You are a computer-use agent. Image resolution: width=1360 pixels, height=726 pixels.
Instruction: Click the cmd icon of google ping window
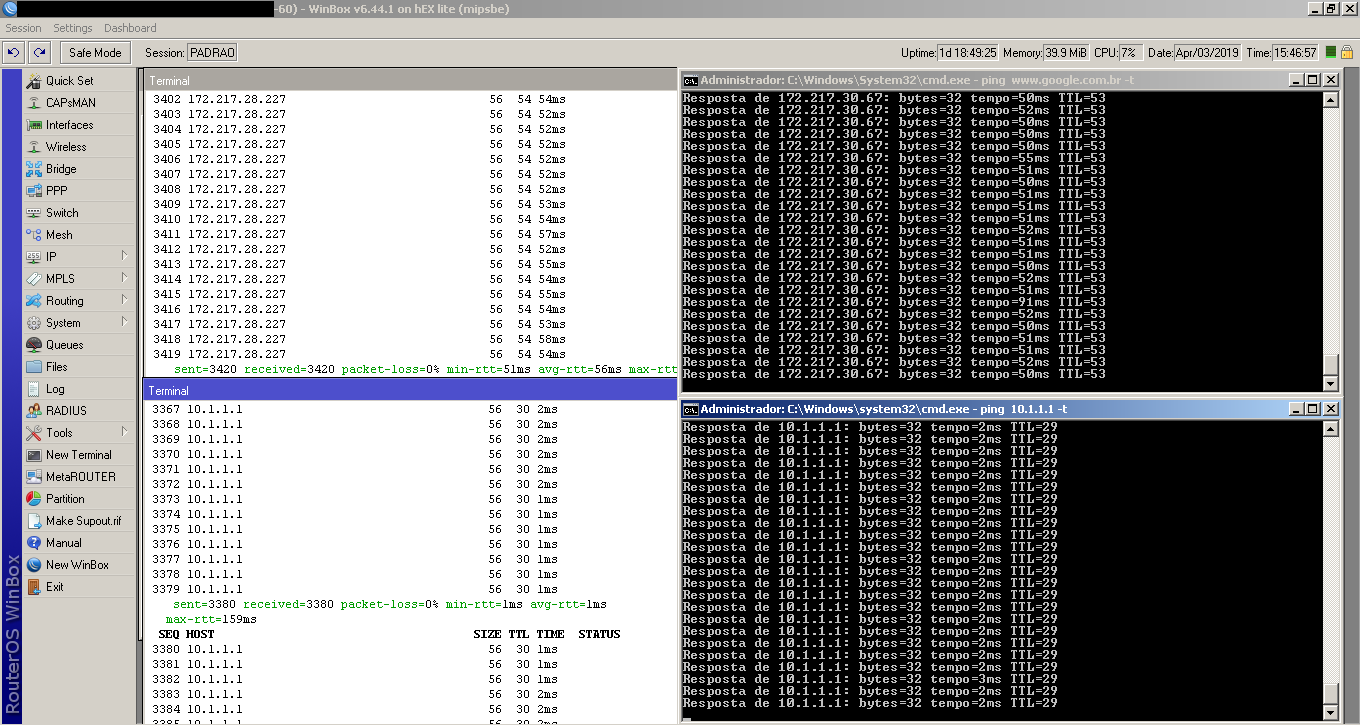690,80
